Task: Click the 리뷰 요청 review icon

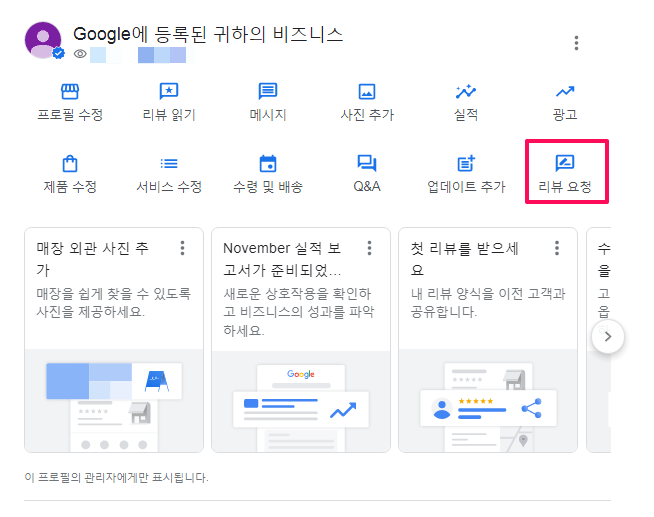Action: click(x=565, y=163)
